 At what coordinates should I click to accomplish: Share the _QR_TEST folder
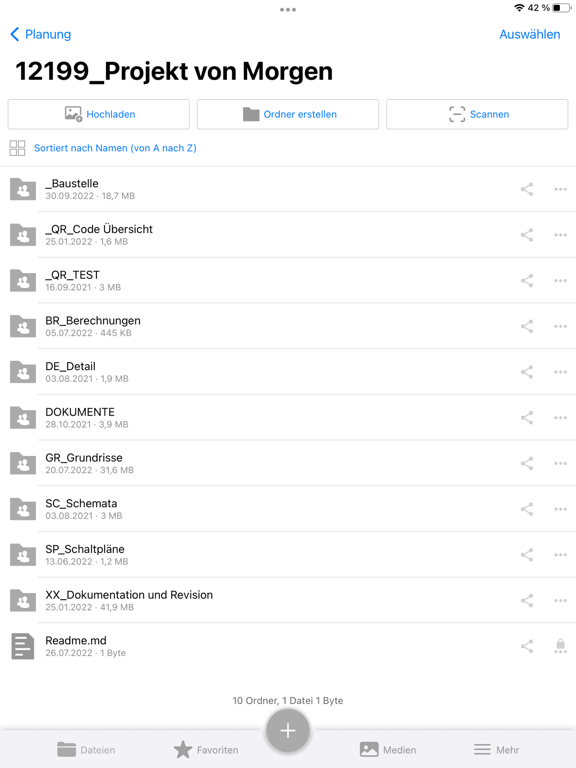[527, 281]
